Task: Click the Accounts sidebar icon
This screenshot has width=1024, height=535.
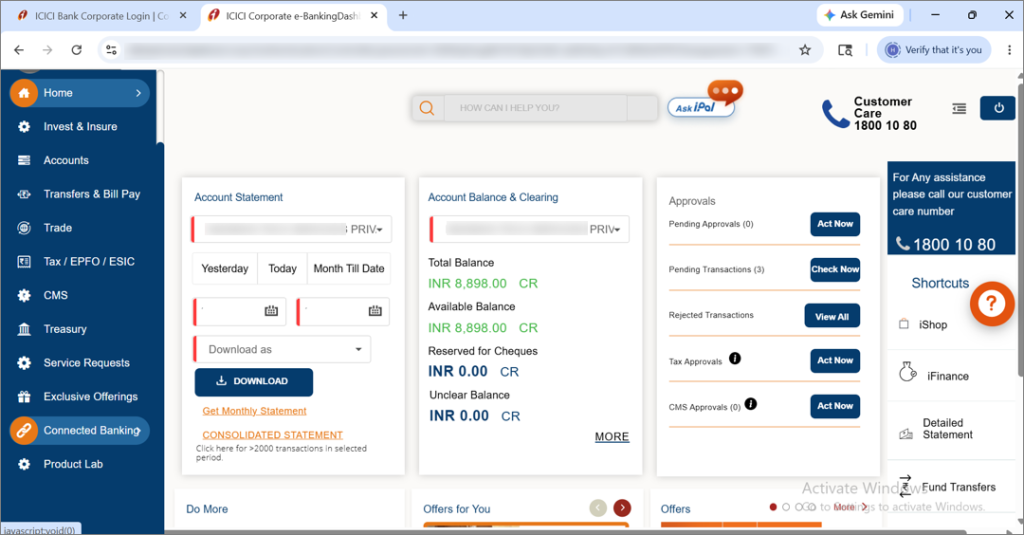Action: pyautogui.click(x=24, y=161)
